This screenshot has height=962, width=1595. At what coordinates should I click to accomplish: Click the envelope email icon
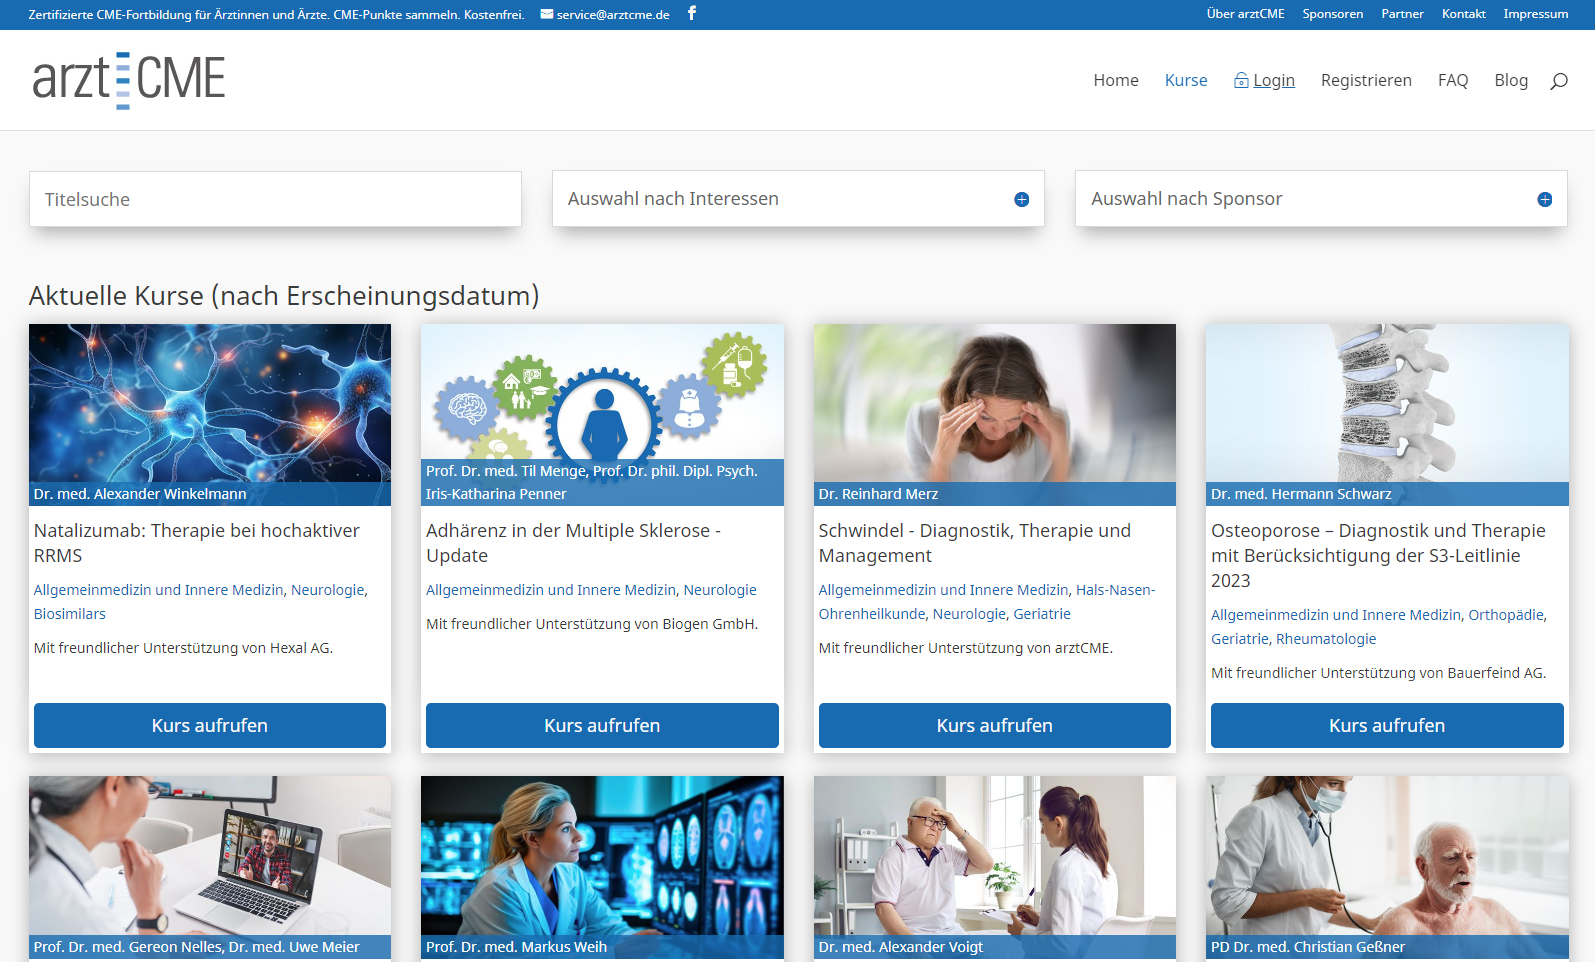(x=547, y=14)
